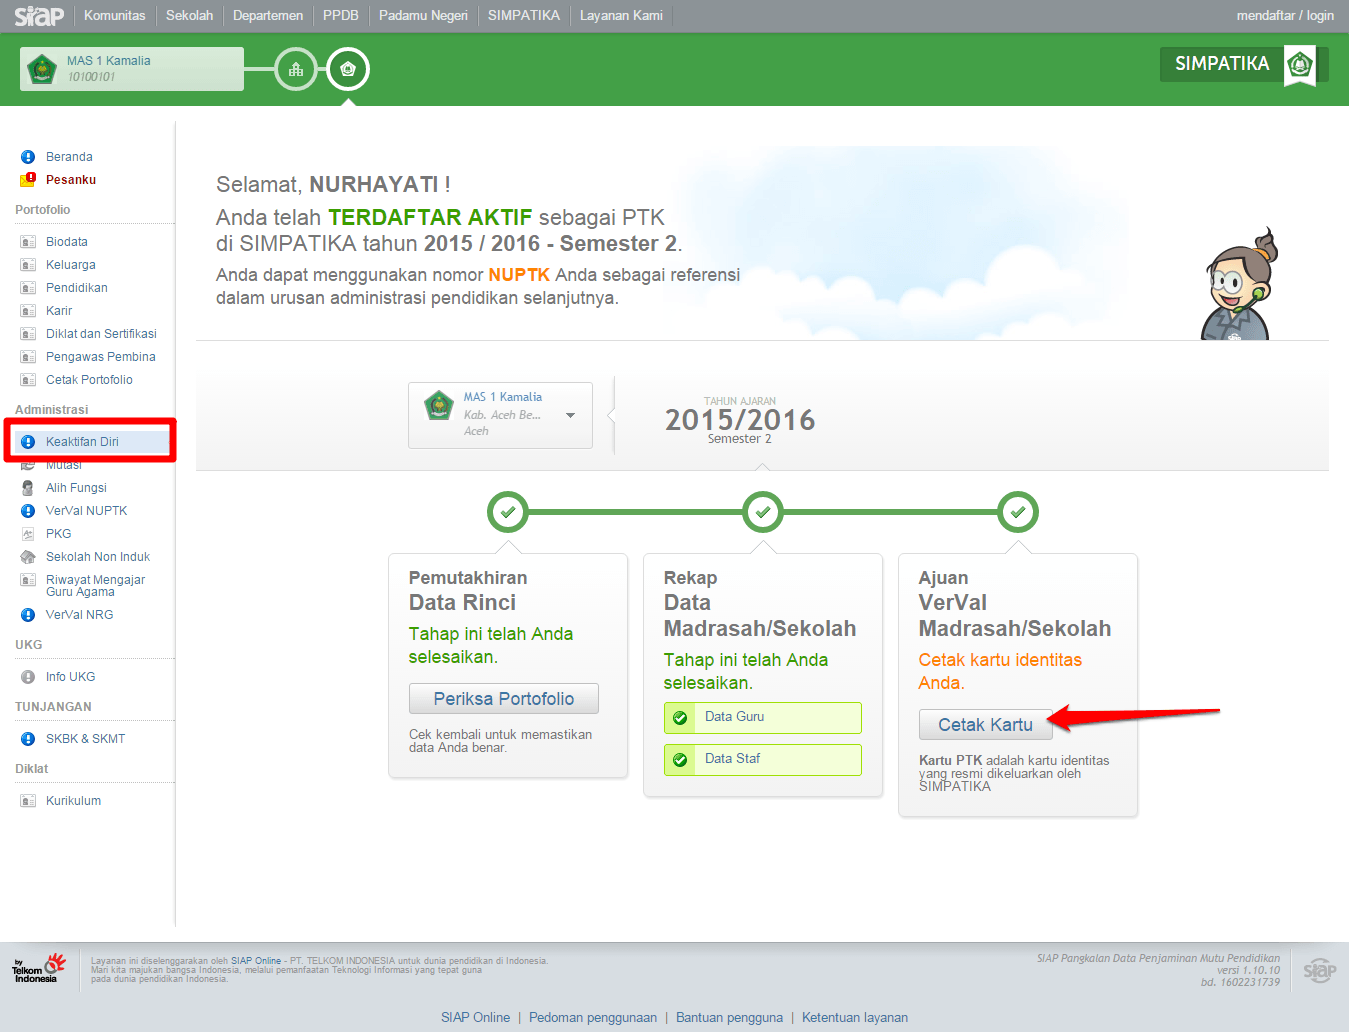Viewport: 1349px width, 1032px height.
Task: Open the PKG page
Action: point(59,534)
